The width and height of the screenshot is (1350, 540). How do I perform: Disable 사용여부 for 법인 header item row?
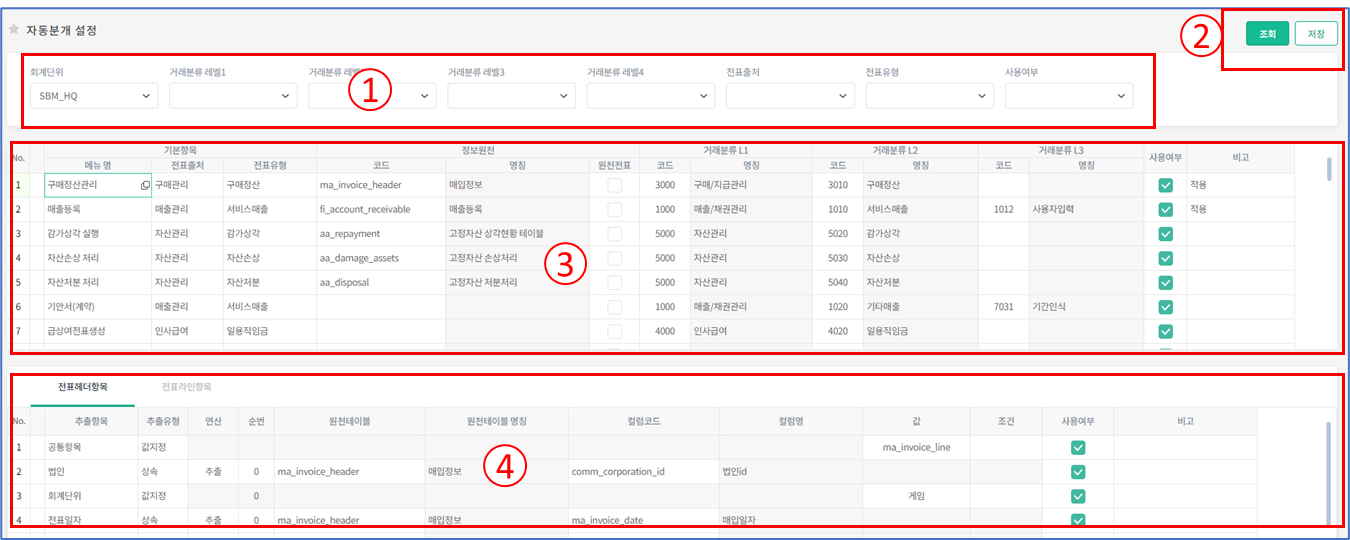[1077, 472]
